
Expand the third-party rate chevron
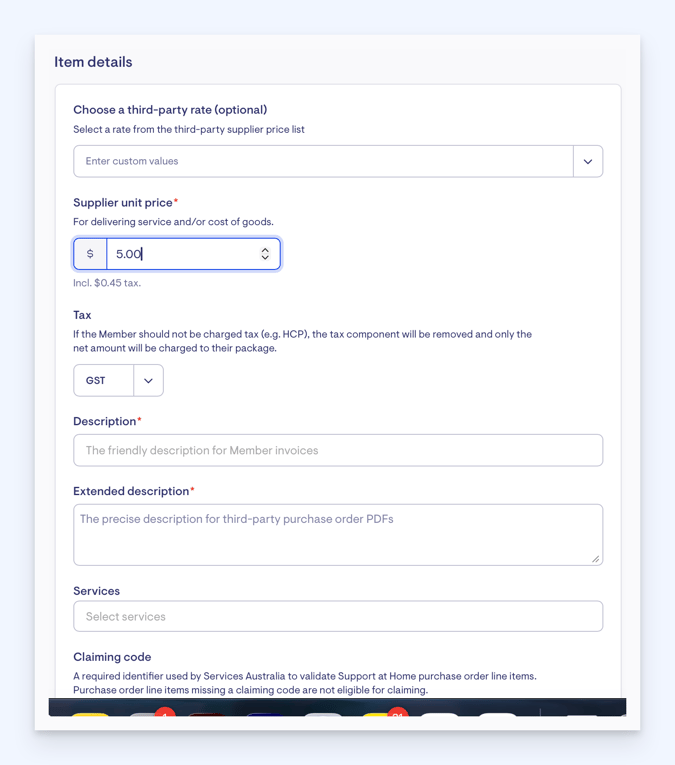pos(588,161)
